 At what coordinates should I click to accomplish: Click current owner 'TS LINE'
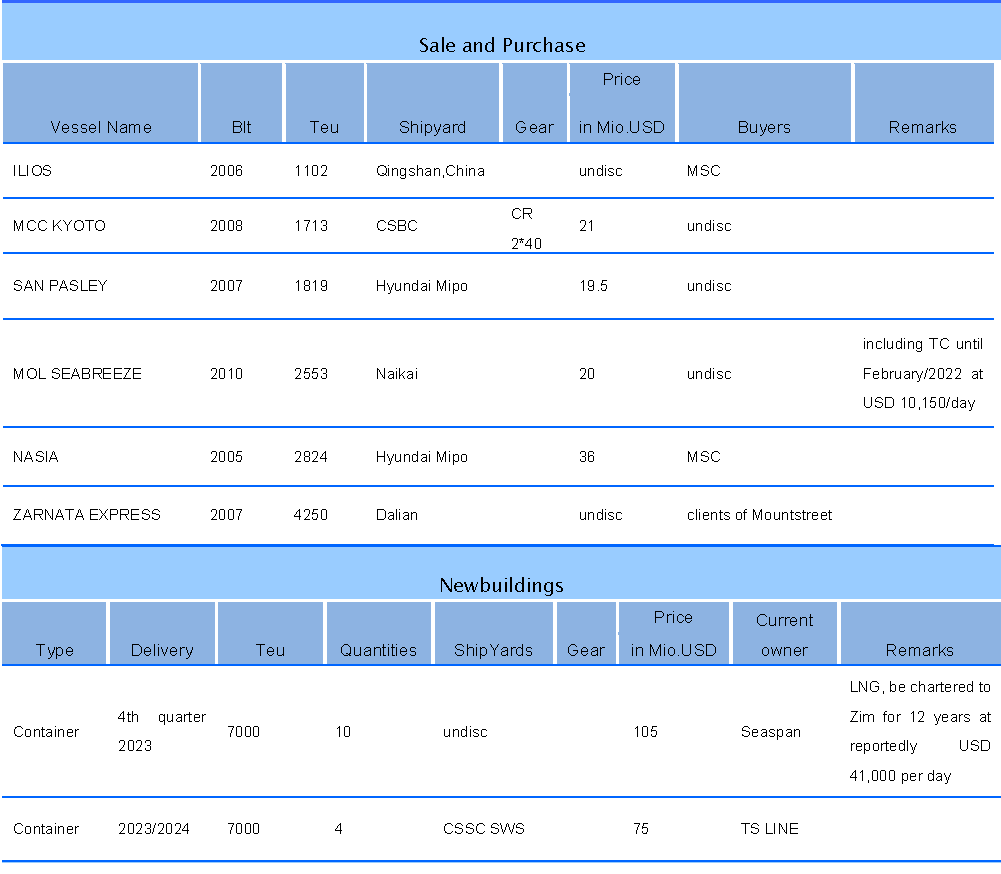click(x=769, y=829)
